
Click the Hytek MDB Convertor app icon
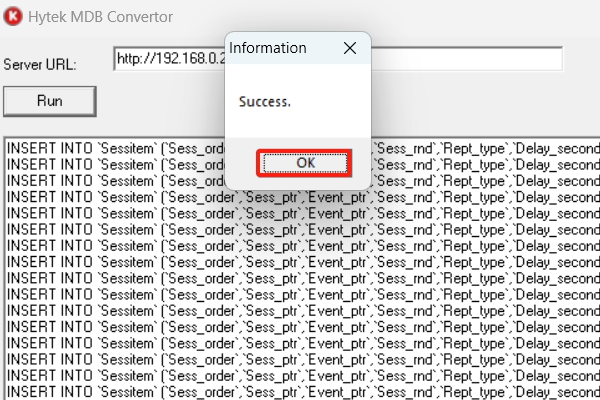click(x=12, y=17)
